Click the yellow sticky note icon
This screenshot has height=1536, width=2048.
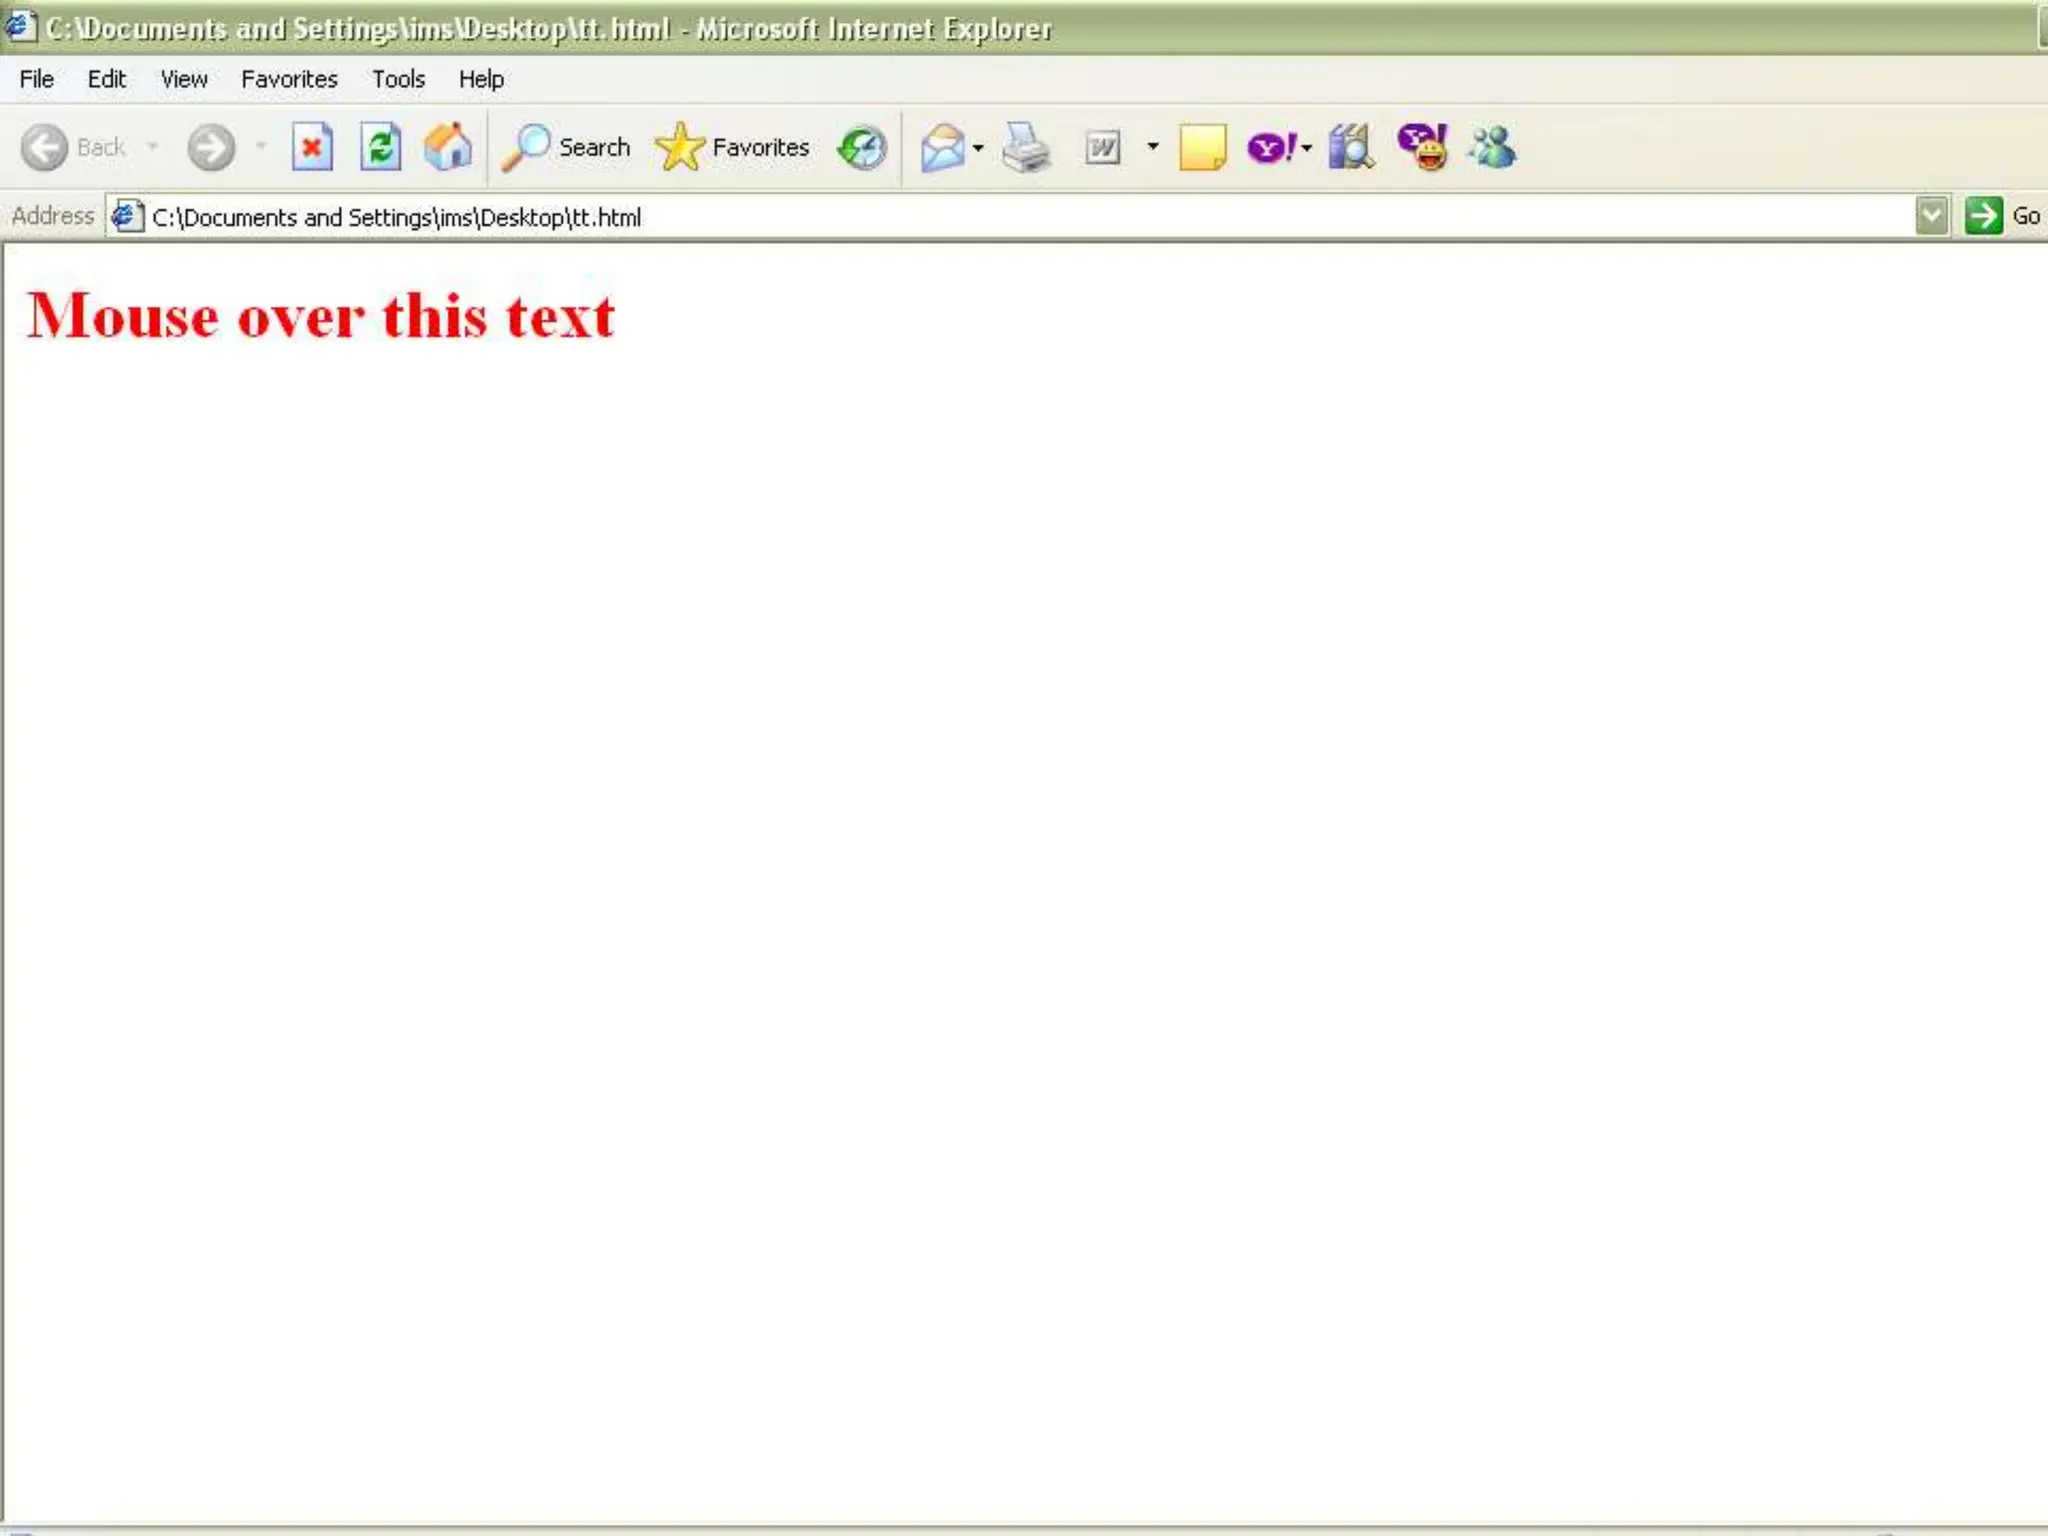(1202, 148)
